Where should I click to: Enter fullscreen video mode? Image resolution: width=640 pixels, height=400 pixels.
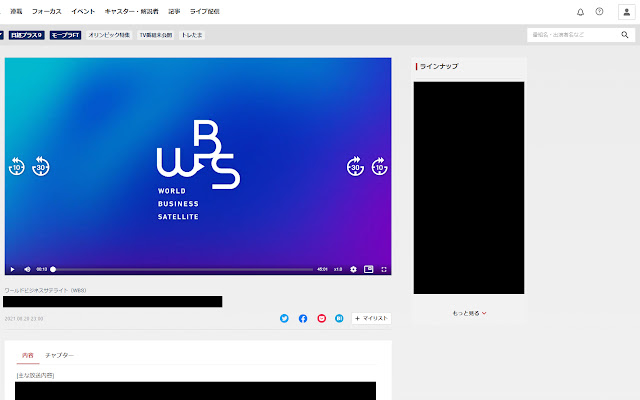click(x=384, y=269)
